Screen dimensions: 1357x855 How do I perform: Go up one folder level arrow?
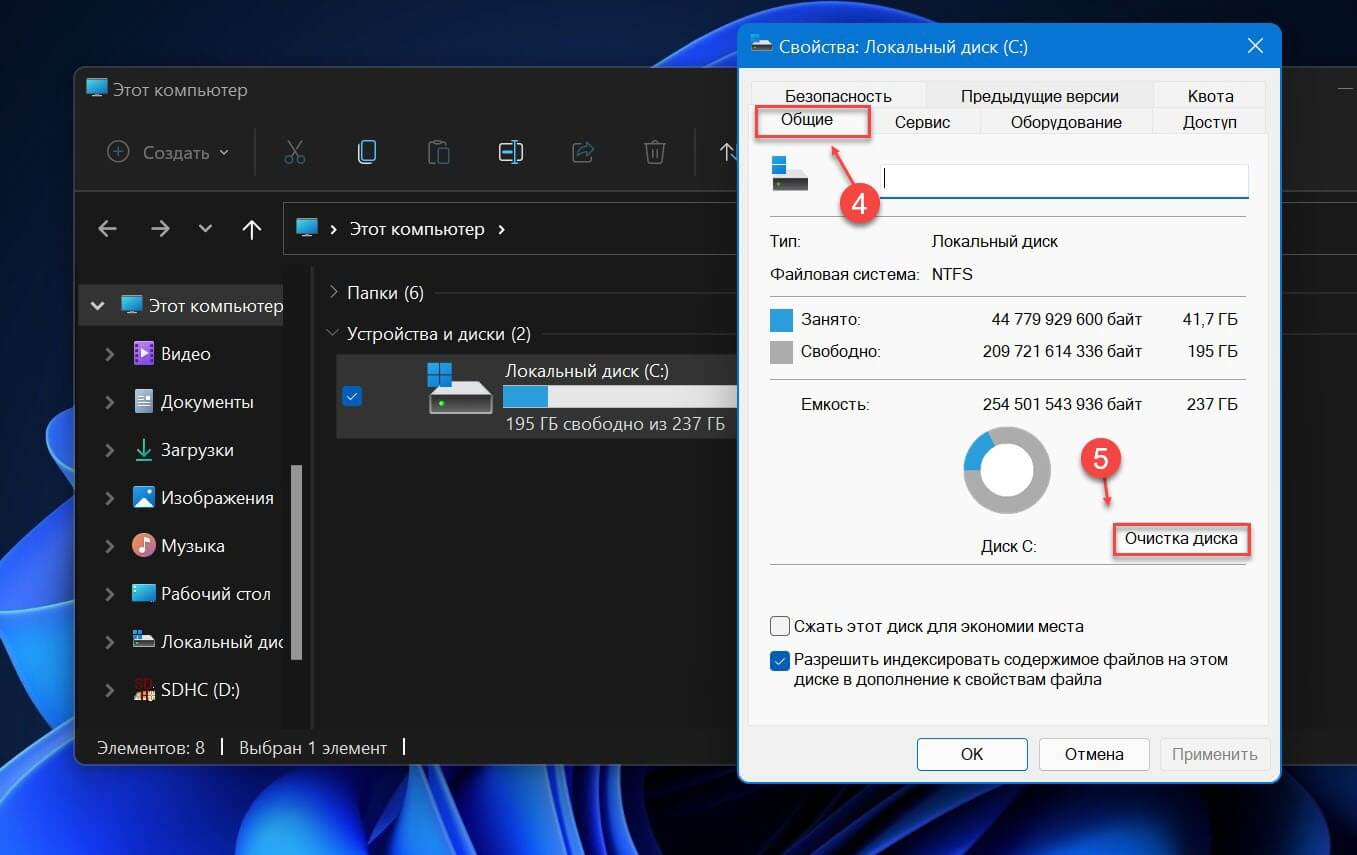tap(252, 229)
